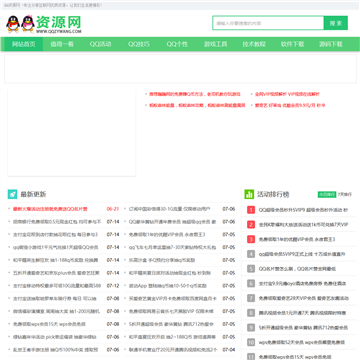Open the 绿钻嘉年华活动 pick幸运福袋 post

pos(55,337)
